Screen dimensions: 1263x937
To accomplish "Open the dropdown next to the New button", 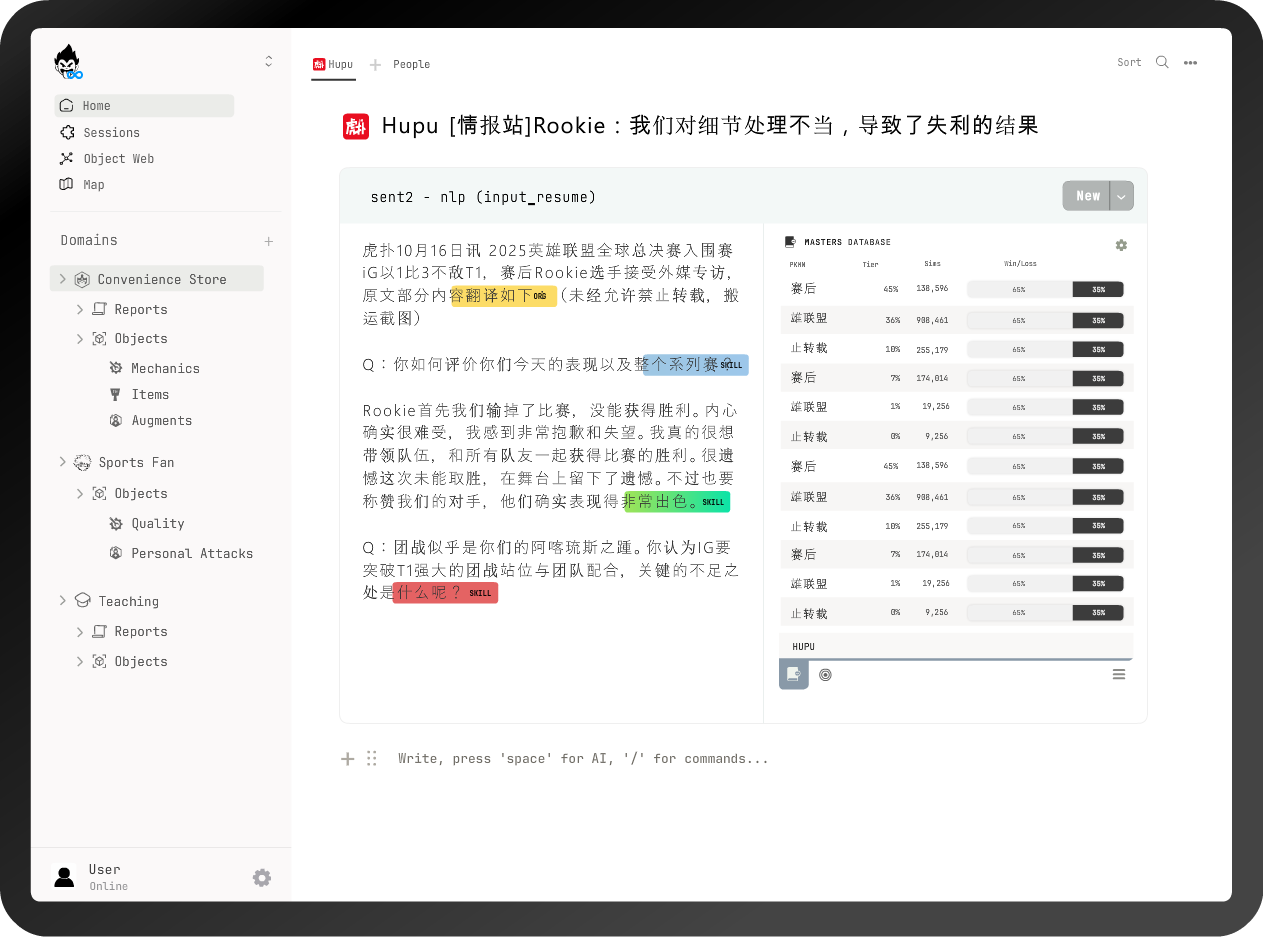I will (1121, 195).
